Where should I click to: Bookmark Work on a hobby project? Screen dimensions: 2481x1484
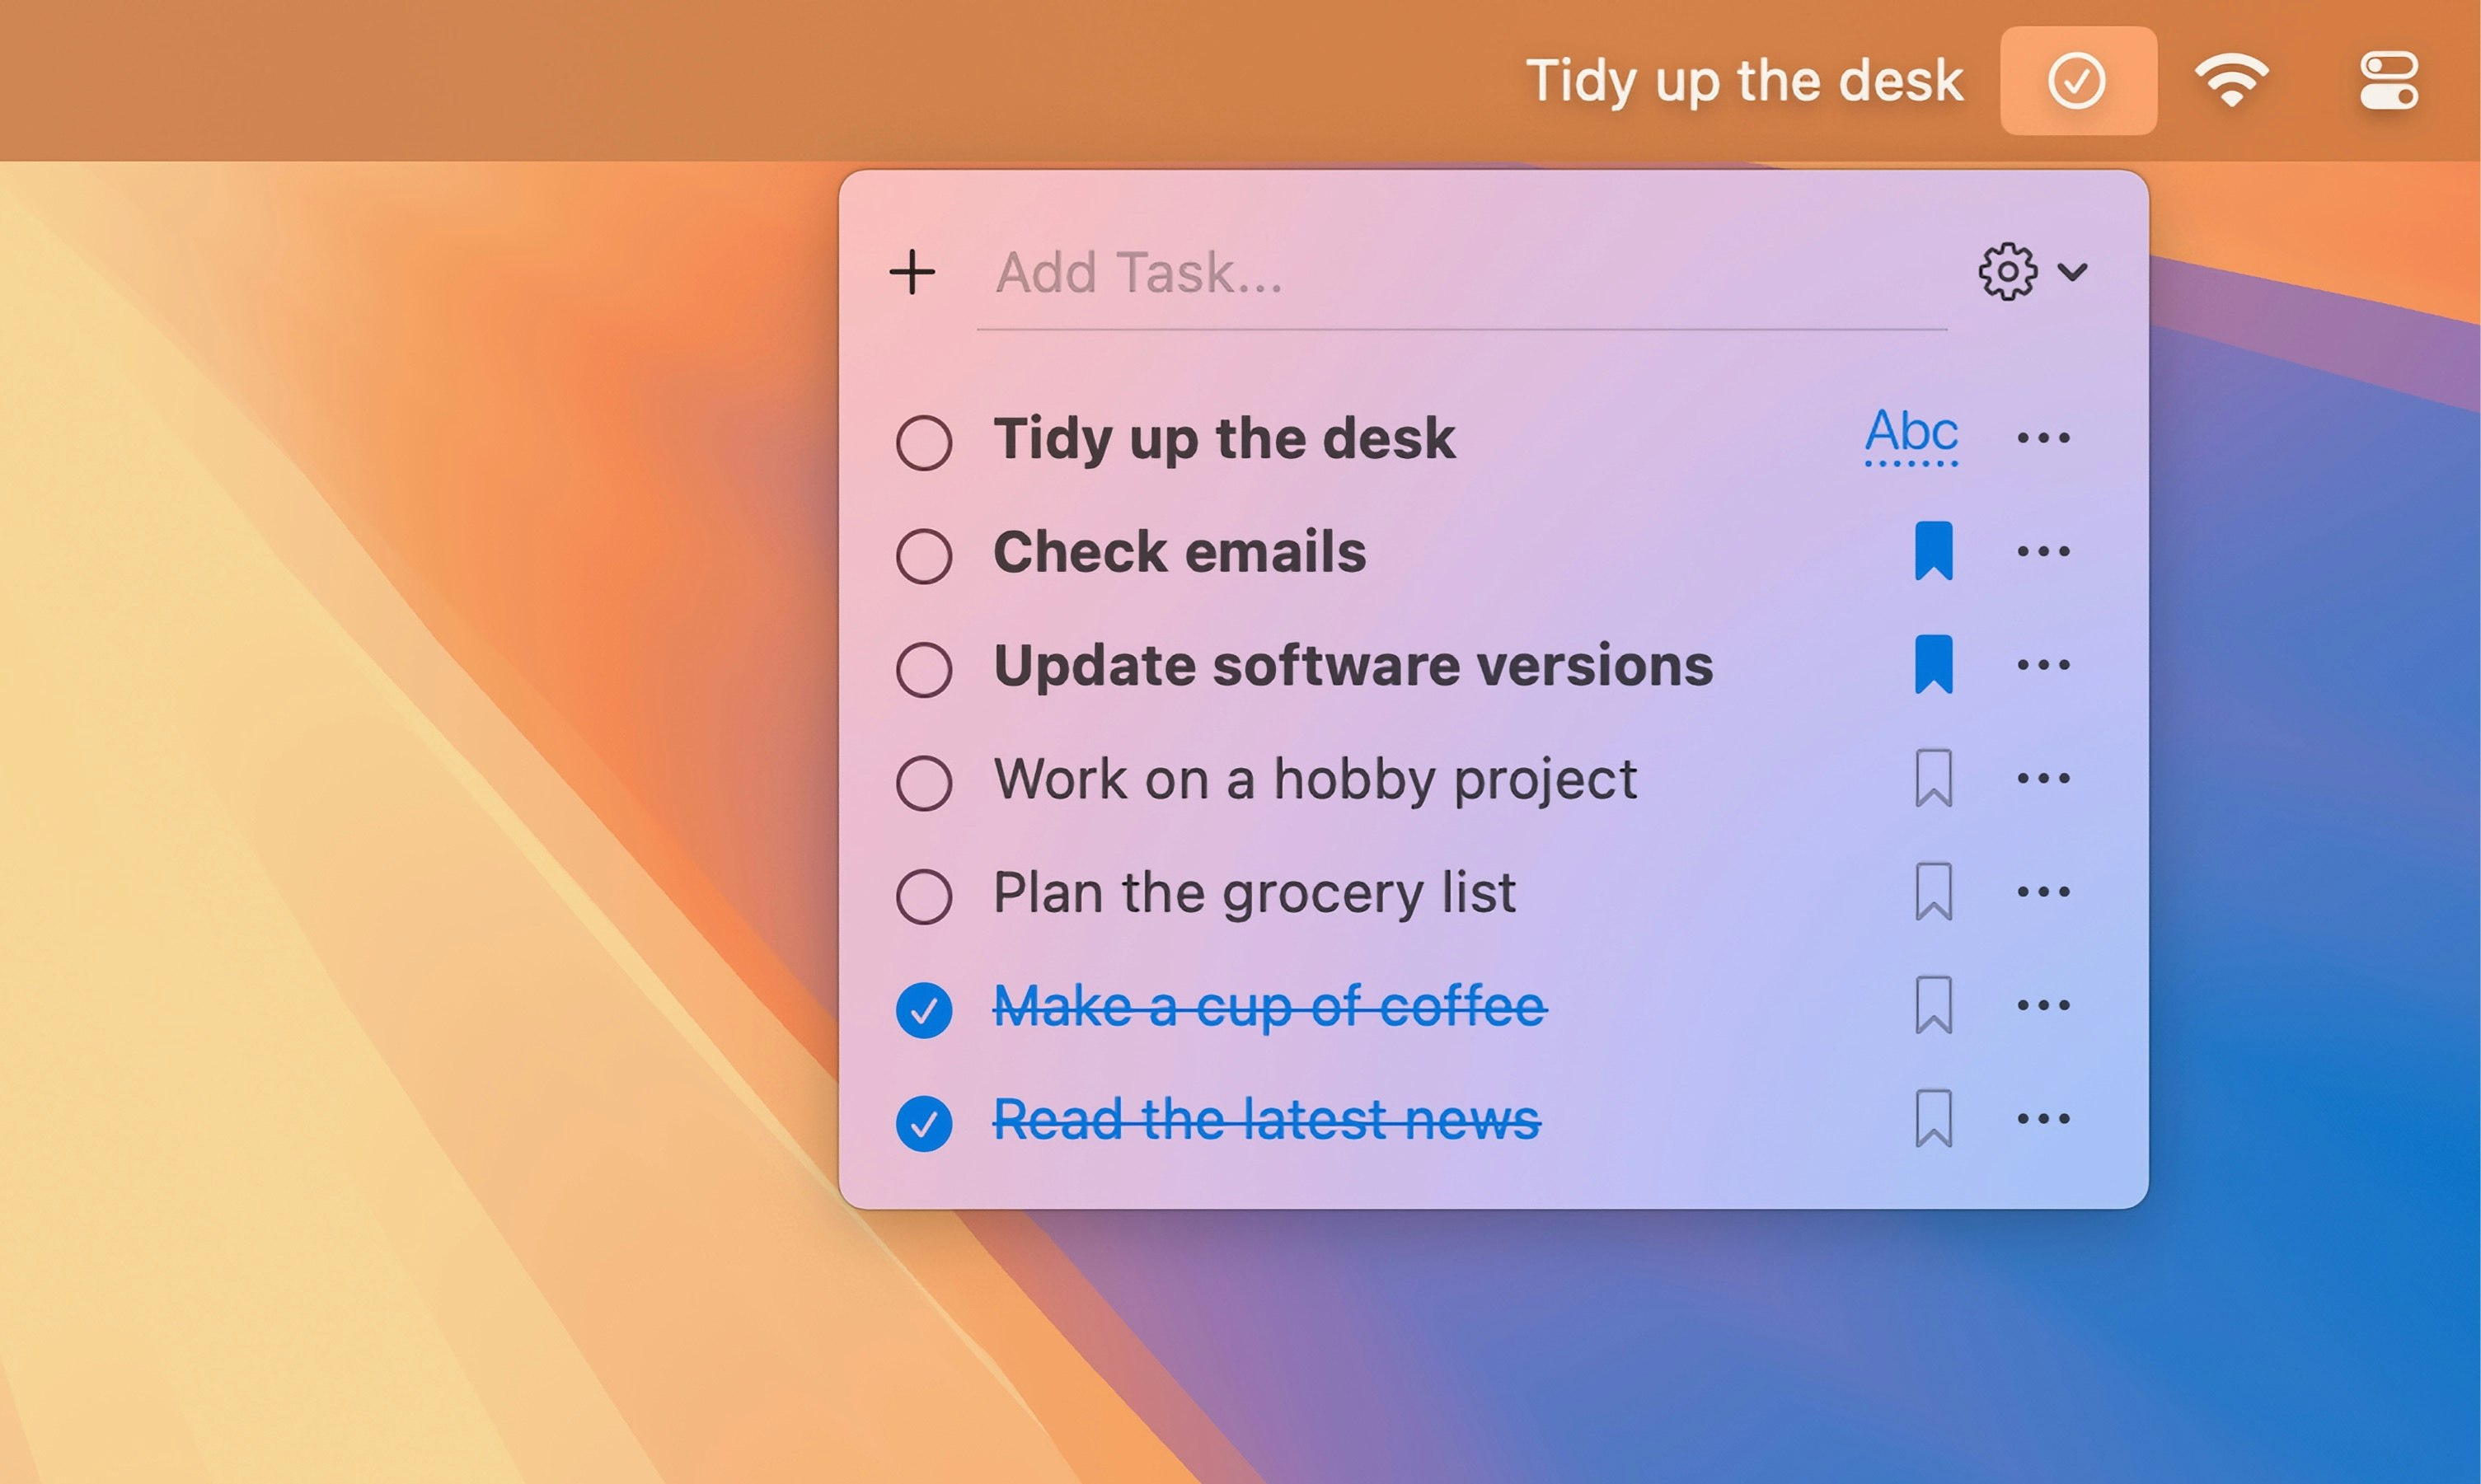pyautogui.click(x=1934, y=778)
